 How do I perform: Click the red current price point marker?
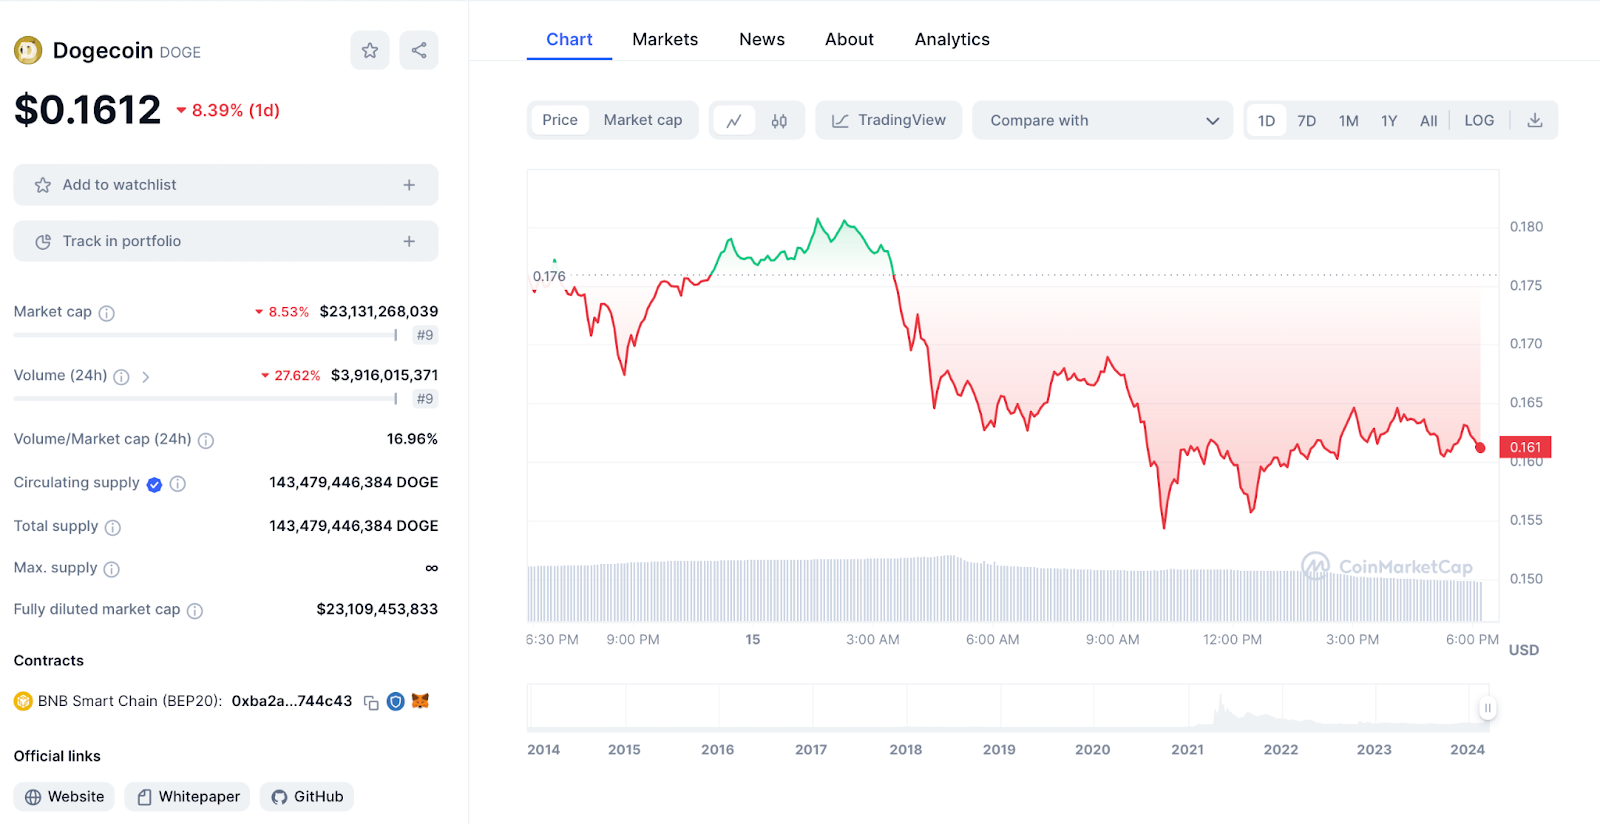point(1480,448)
